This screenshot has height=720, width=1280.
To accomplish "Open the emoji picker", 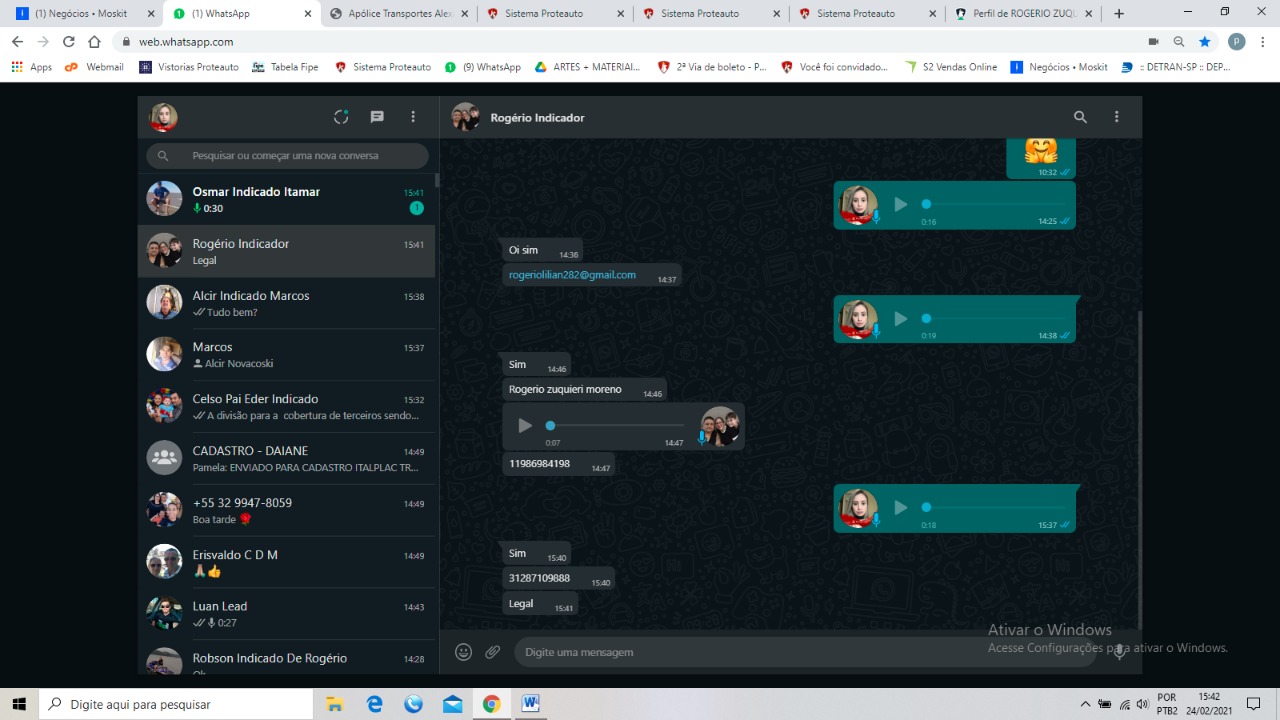I will pyautogui.click(x=463, y=652).
